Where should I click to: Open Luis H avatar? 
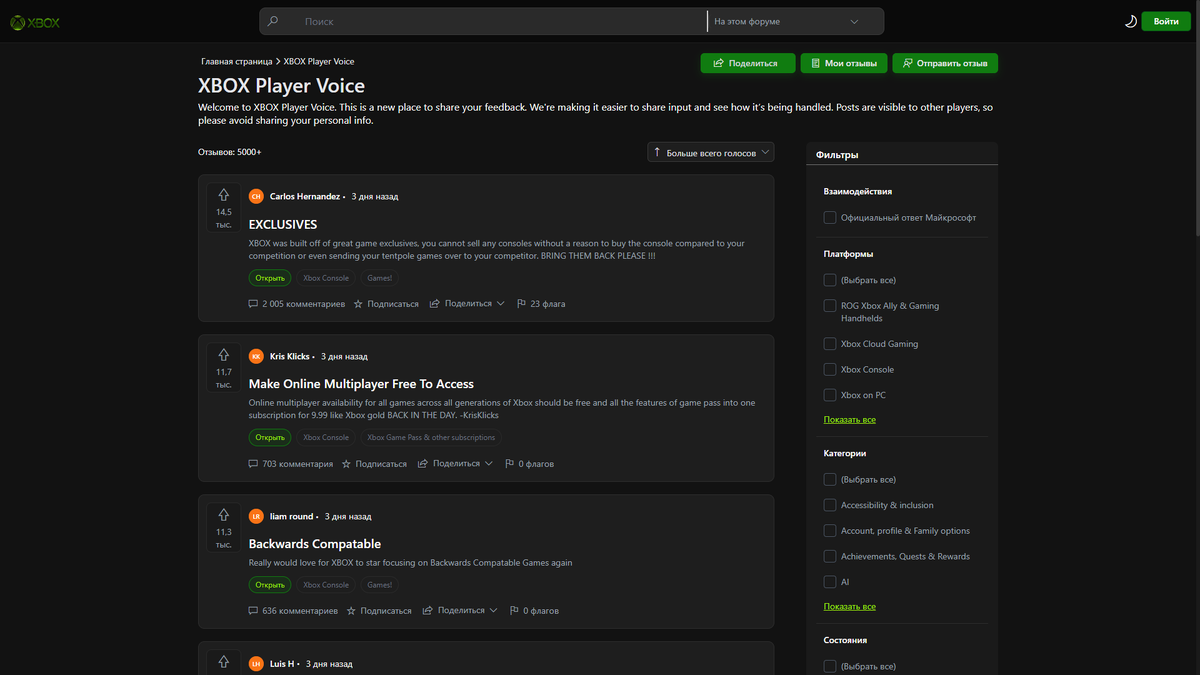[x=256, y=664]
